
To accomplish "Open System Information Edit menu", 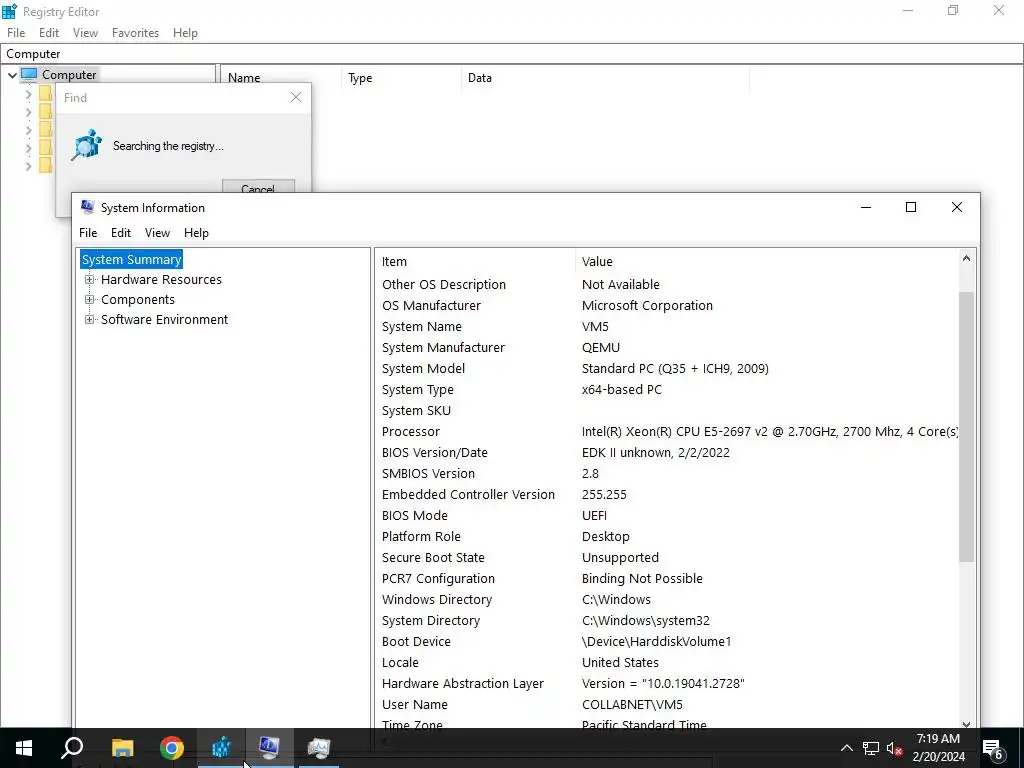I will [x=121, y=233].
